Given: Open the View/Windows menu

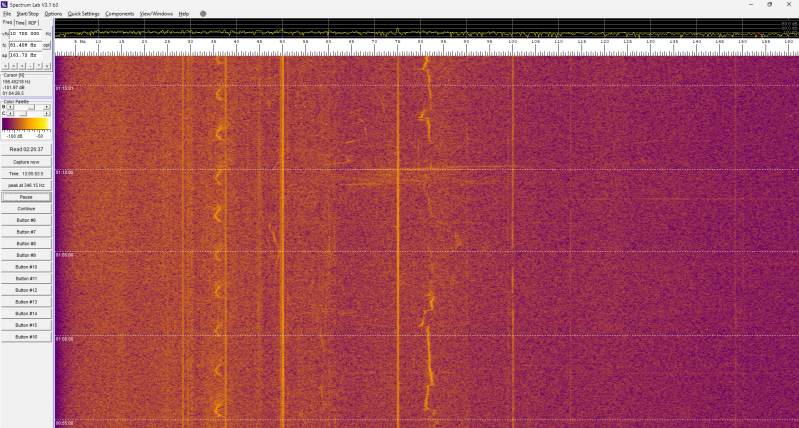Looking at the screenshot, I should coord(156,14).
